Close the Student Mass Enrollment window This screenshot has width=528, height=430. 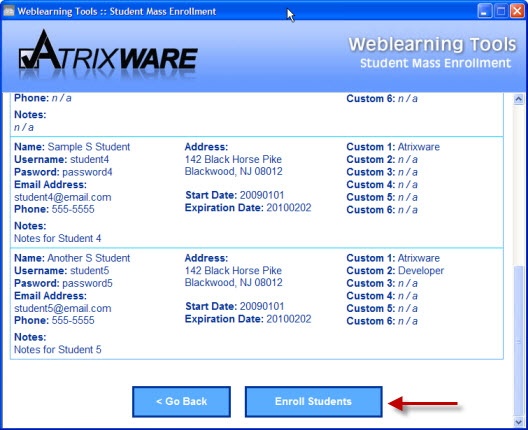click(517, 11)
